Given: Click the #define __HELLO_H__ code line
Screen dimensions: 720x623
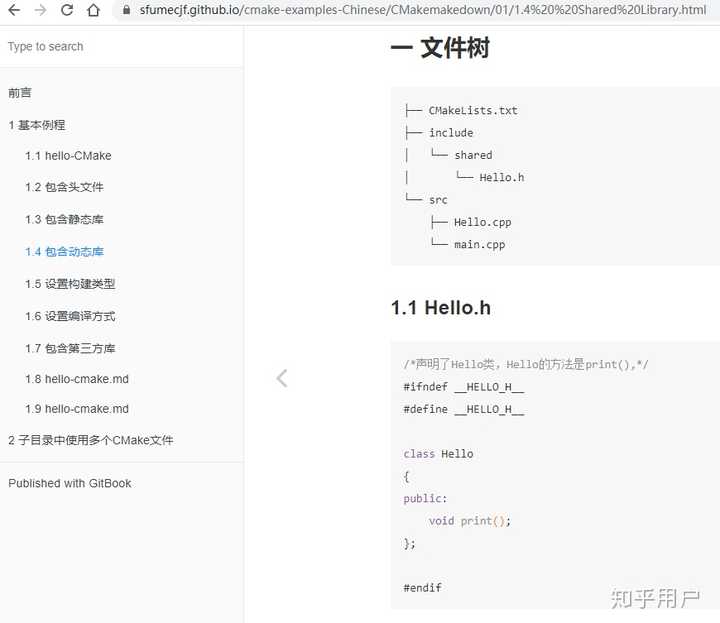Looking at the screenshot, I should [x=463, y=410].
